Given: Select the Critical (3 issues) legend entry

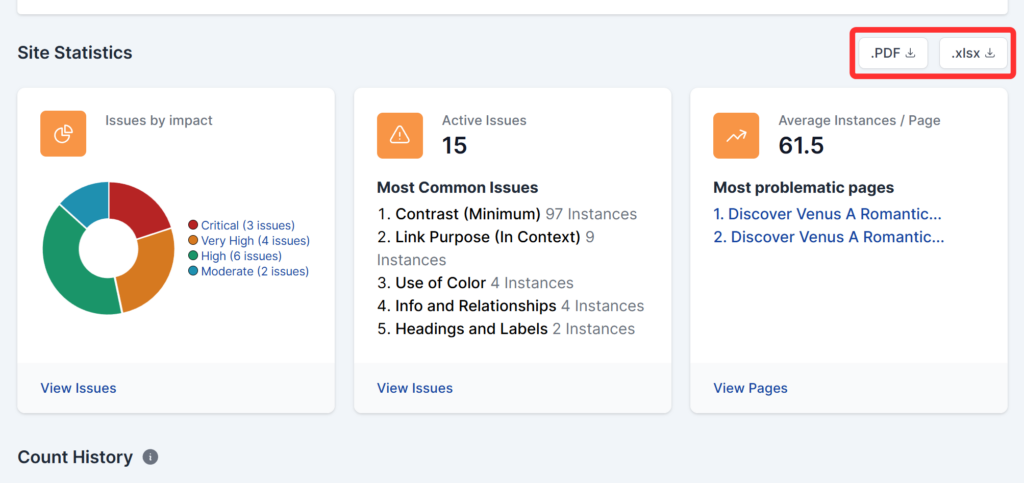Looking at the screenshot, I should (247, 226).
